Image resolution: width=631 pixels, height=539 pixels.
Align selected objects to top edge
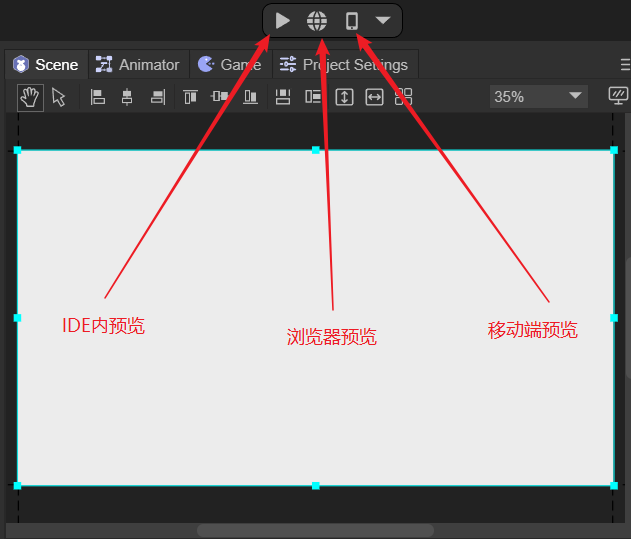click(190, 97)
